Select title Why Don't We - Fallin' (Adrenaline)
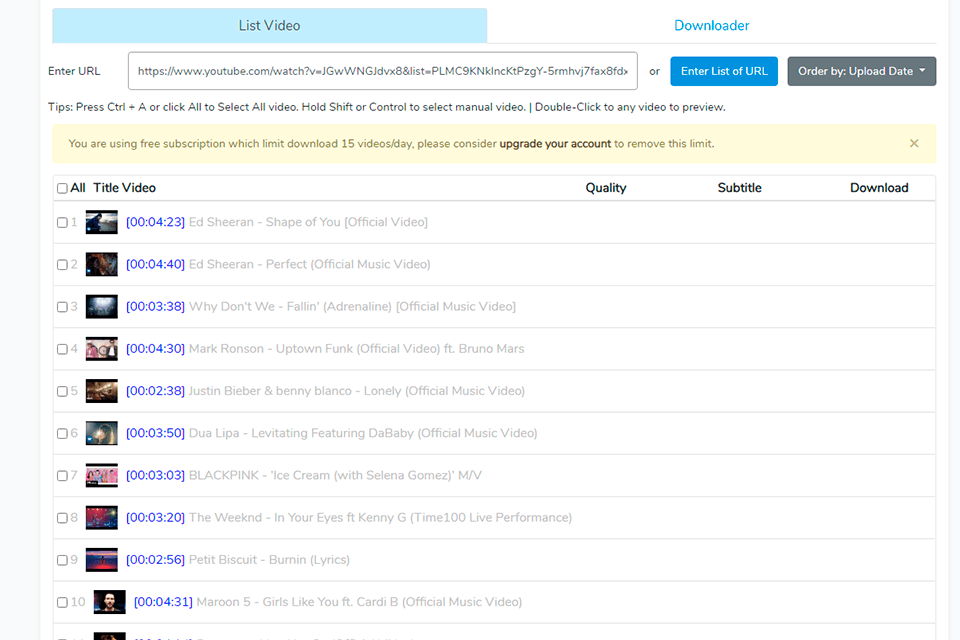The width and height of the screenshot is (960, 640). click(352, 307)
